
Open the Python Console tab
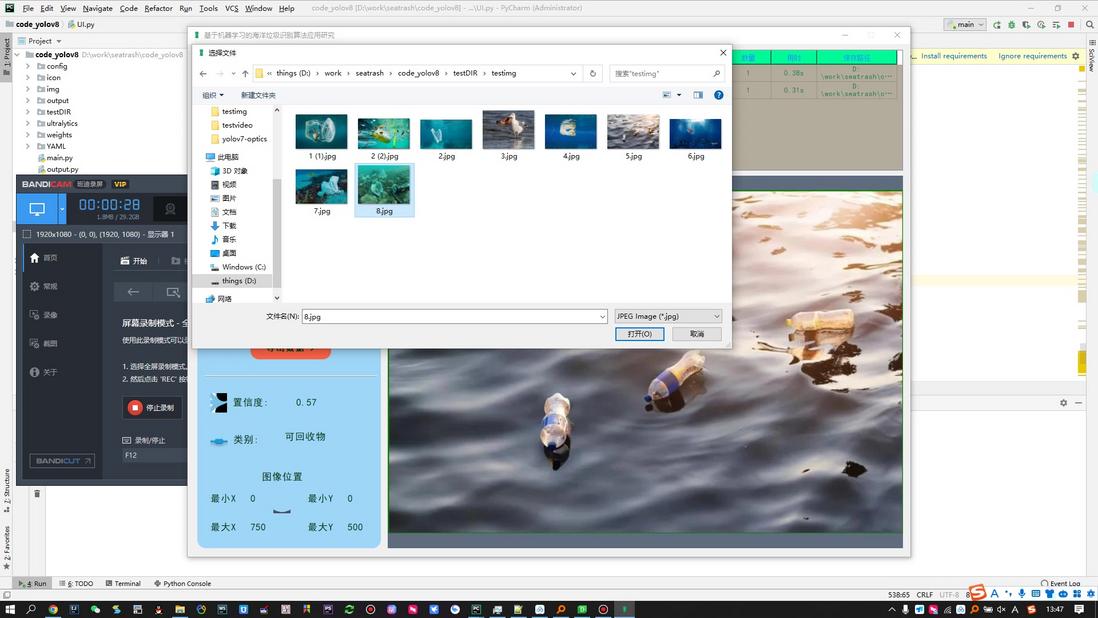182,583
